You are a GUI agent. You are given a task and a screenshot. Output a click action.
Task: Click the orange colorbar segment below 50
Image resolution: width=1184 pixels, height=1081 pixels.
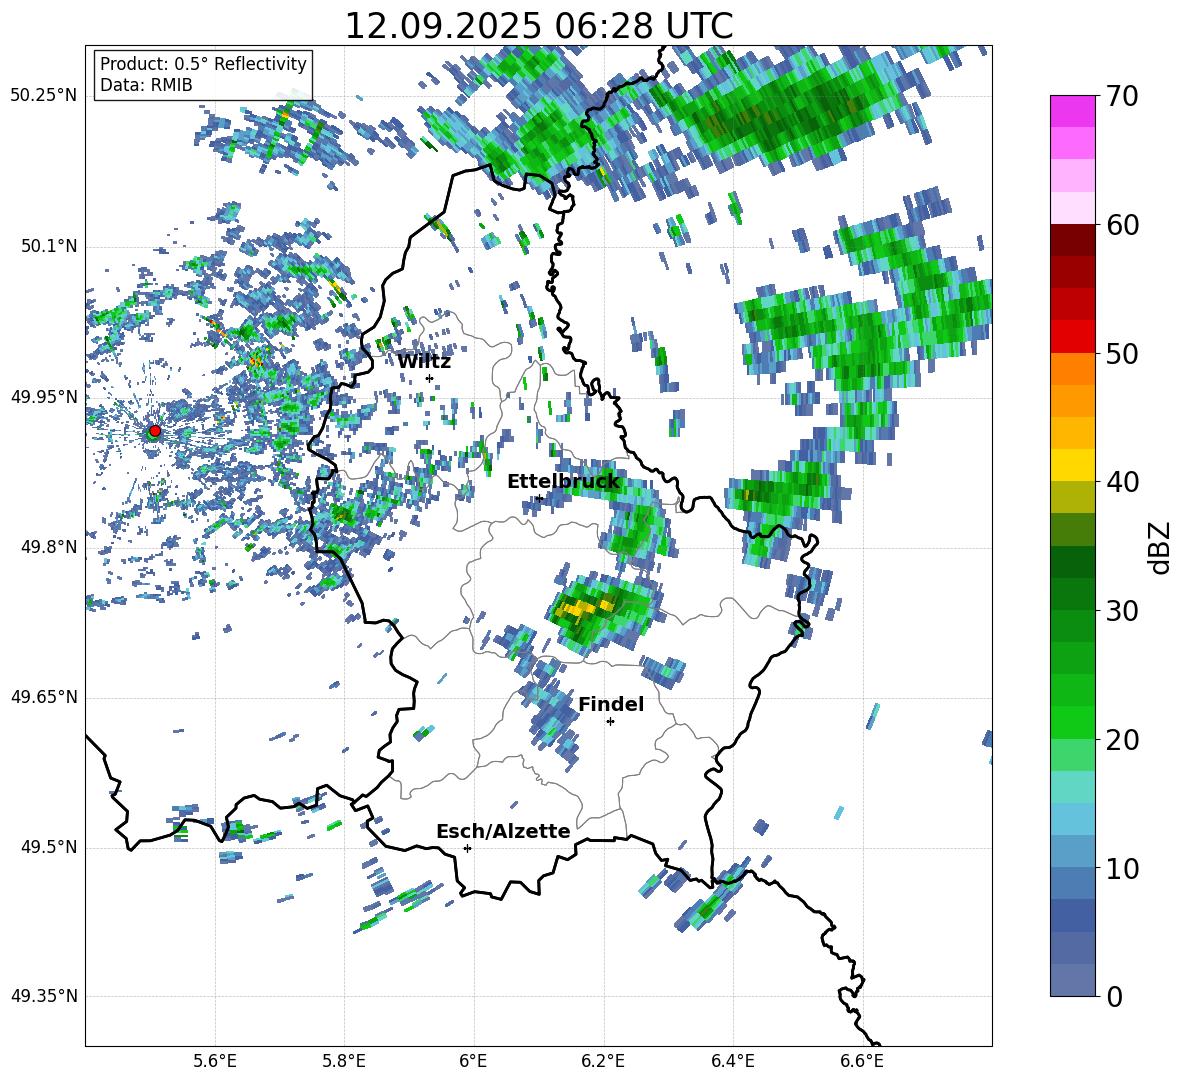tap(1073, 368)
